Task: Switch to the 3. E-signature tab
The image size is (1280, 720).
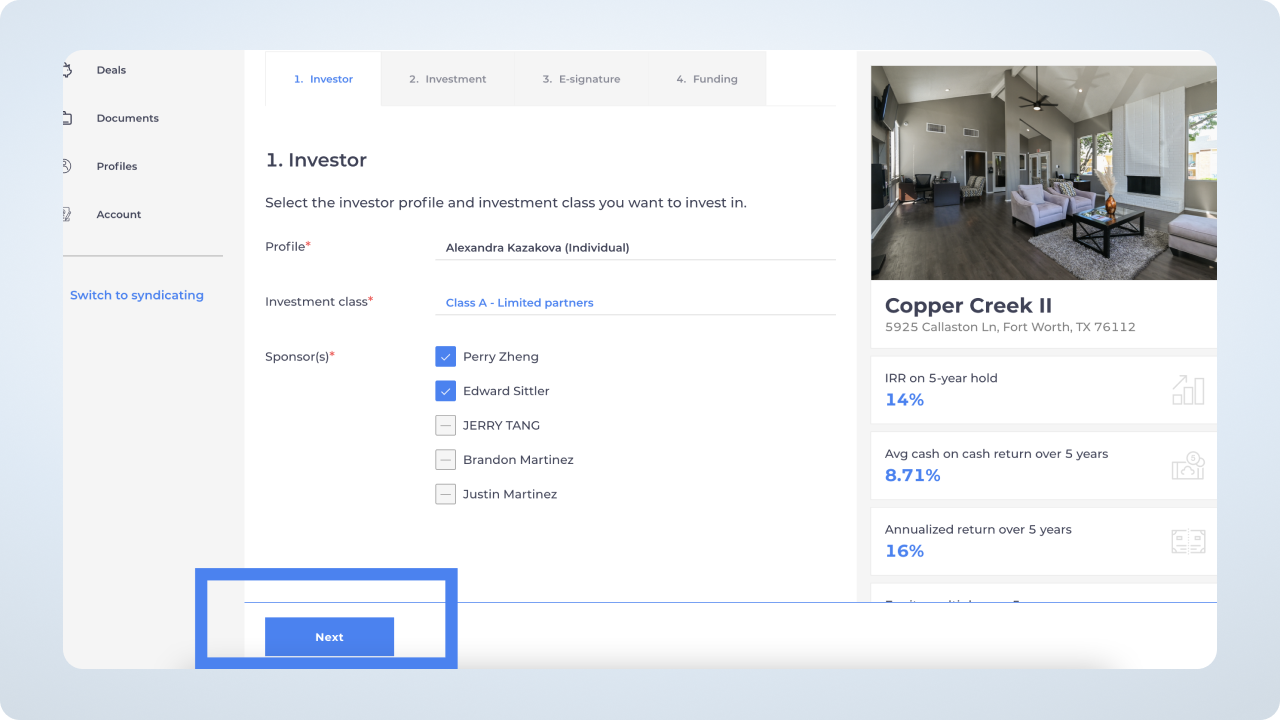Action: coord(582,79)
